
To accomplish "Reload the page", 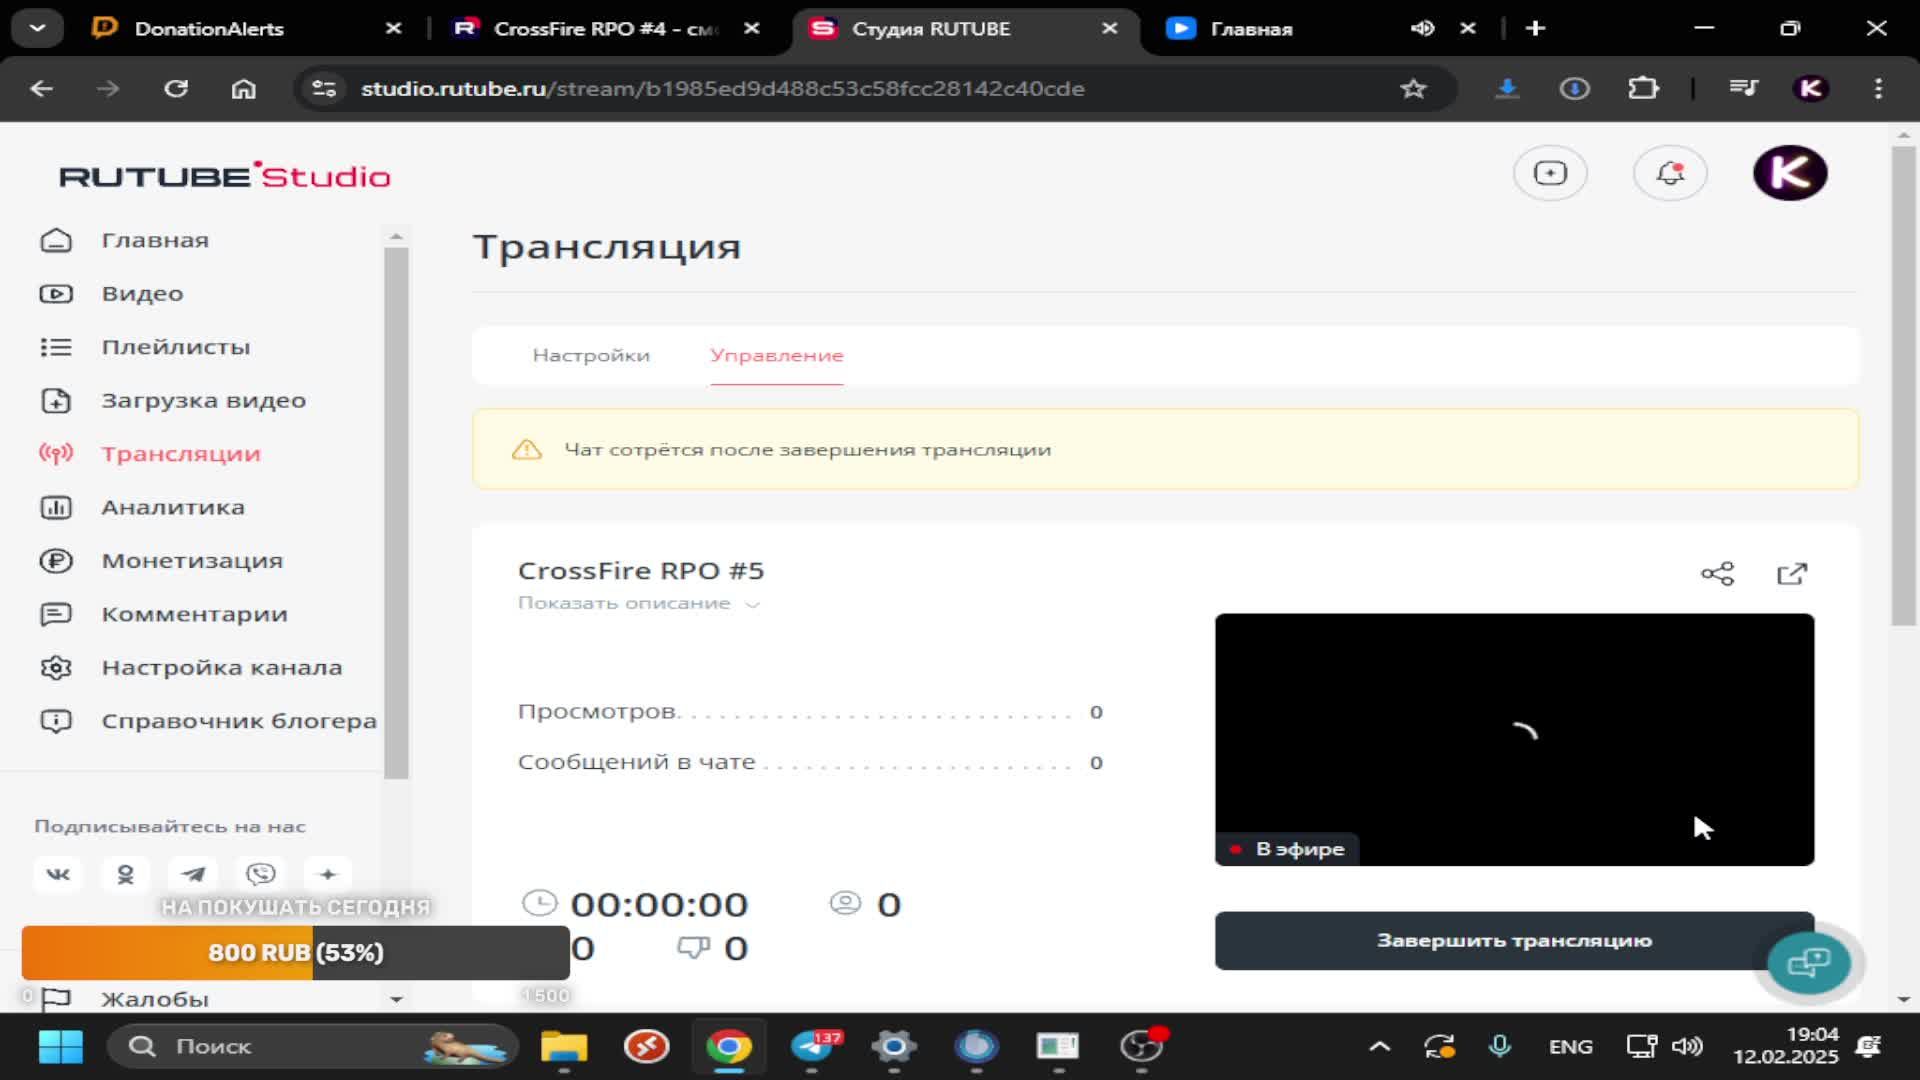I will 176,89.
